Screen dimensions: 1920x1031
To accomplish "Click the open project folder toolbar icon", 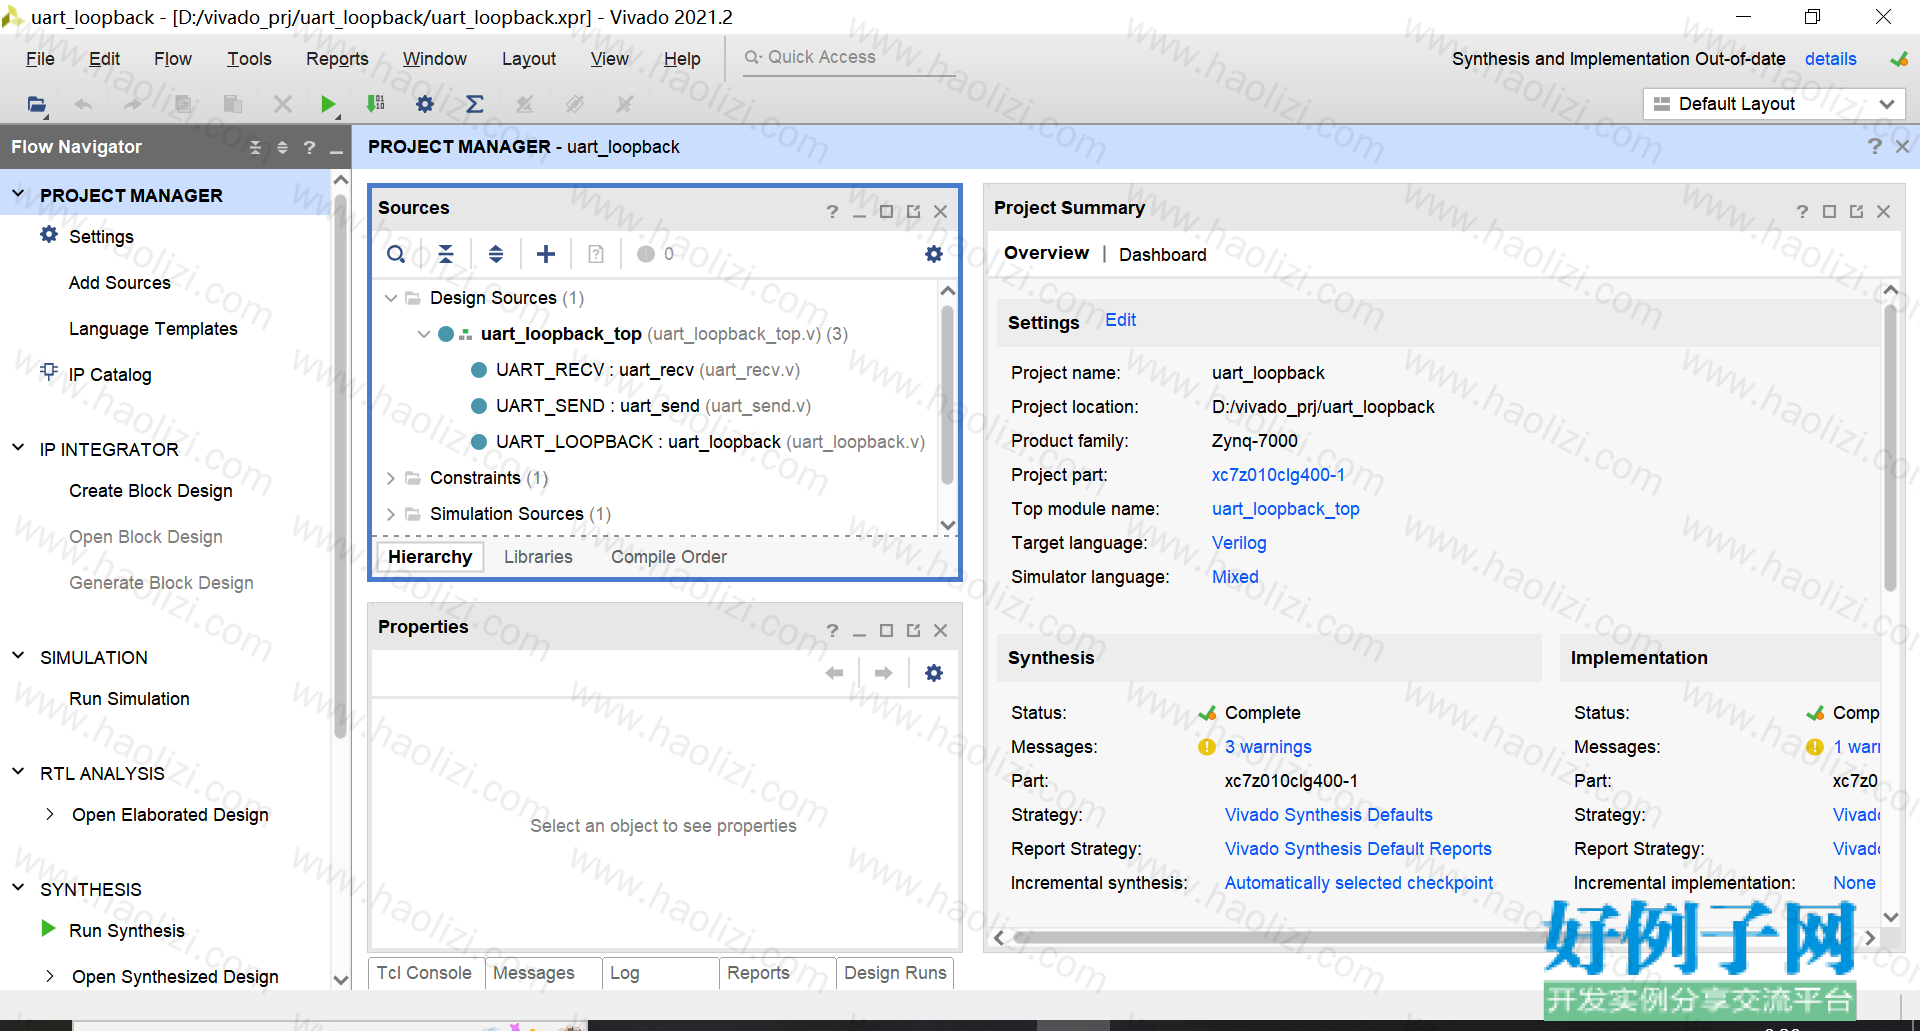I will pyautogui.click(x=36, y=104).
